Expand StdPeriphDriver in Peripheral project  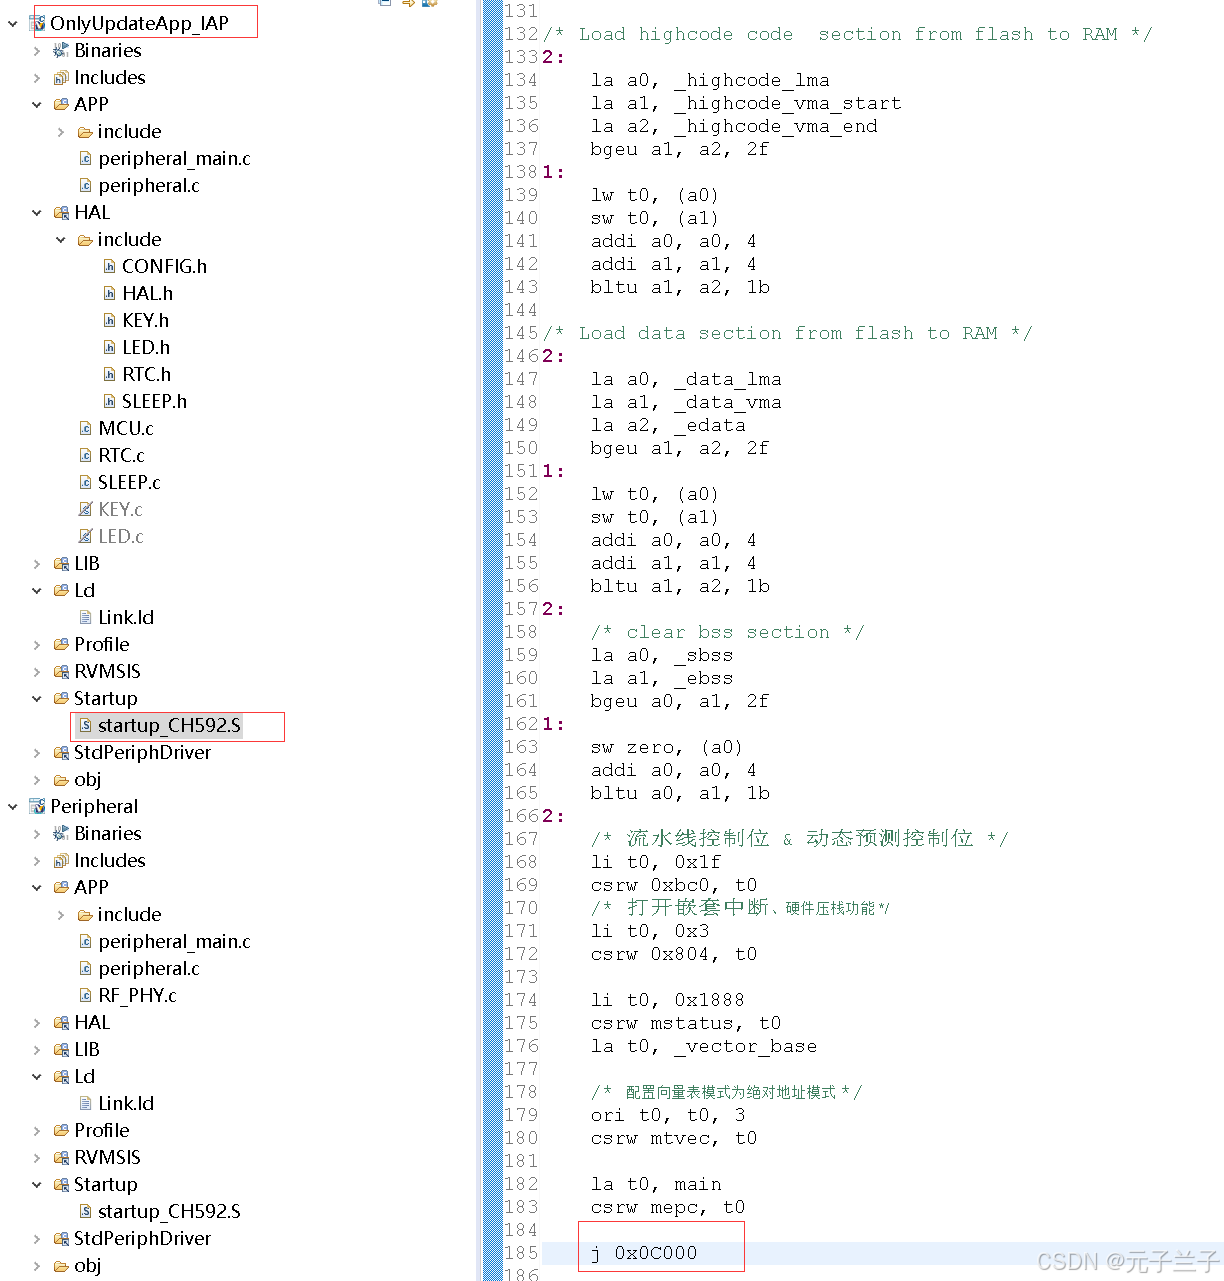(37, 1238)
